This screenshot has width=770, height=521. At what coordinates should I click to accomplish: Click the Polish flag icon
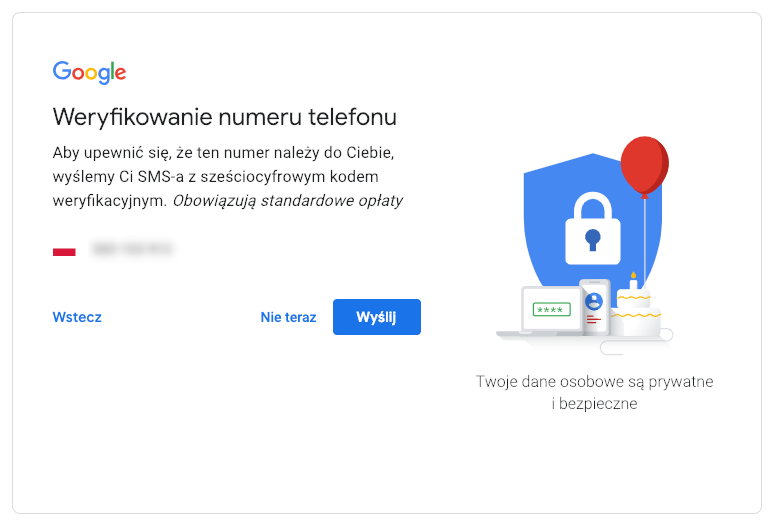64,250
